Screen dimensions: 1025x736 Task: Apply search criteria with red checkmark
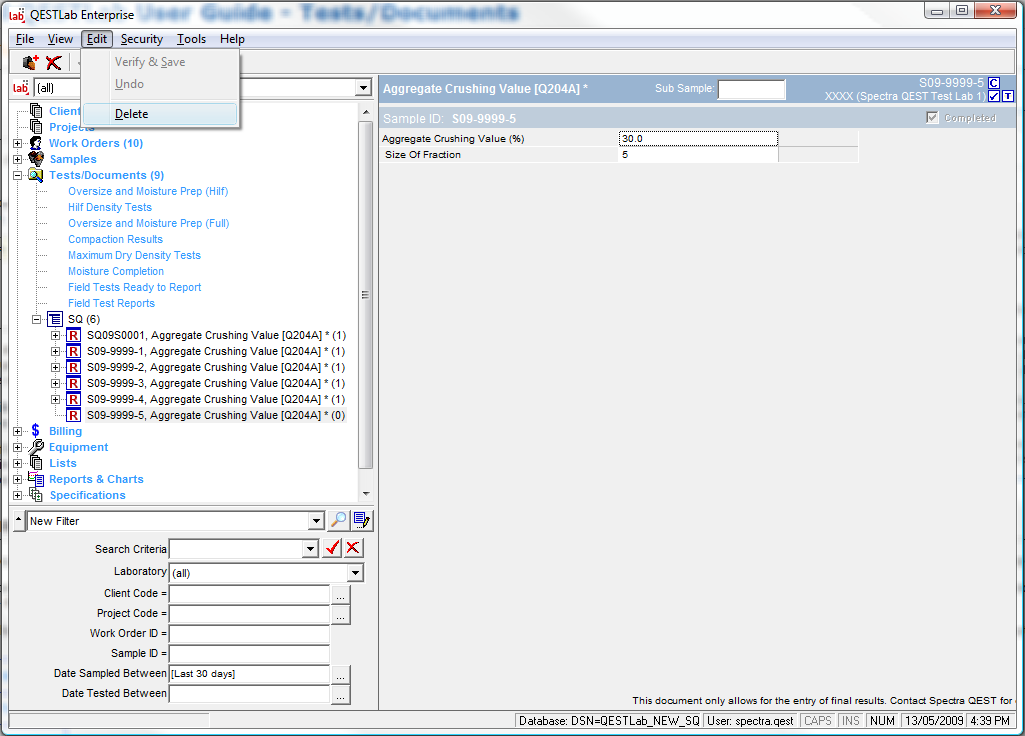333,548
